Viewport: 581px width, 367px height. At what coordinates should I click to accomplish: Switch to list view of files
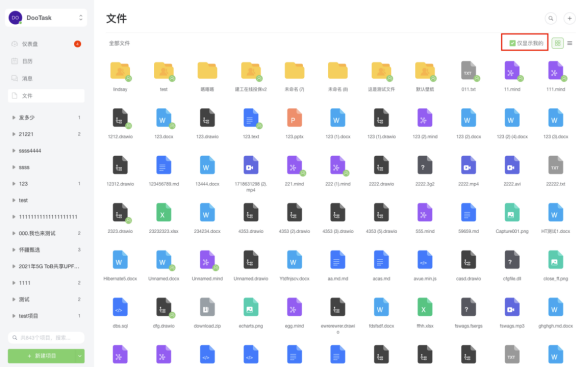[570, 43]
